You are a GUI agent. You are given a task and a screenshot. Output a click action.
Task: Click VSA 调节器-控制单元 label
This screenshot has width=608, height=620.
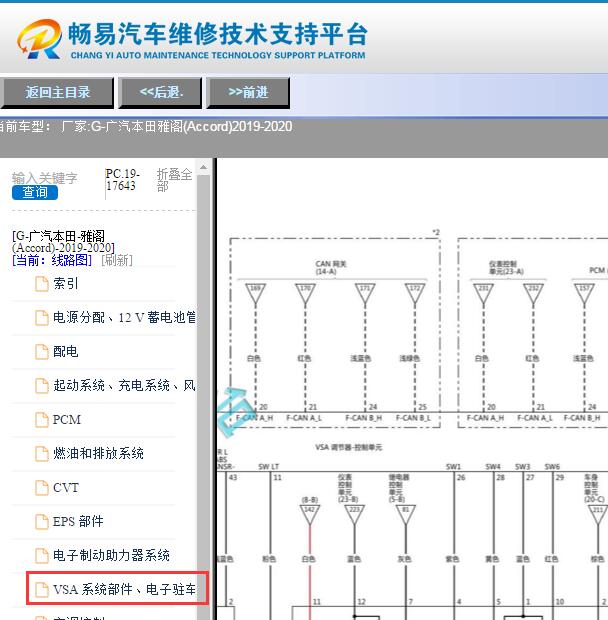pos(348,447)
